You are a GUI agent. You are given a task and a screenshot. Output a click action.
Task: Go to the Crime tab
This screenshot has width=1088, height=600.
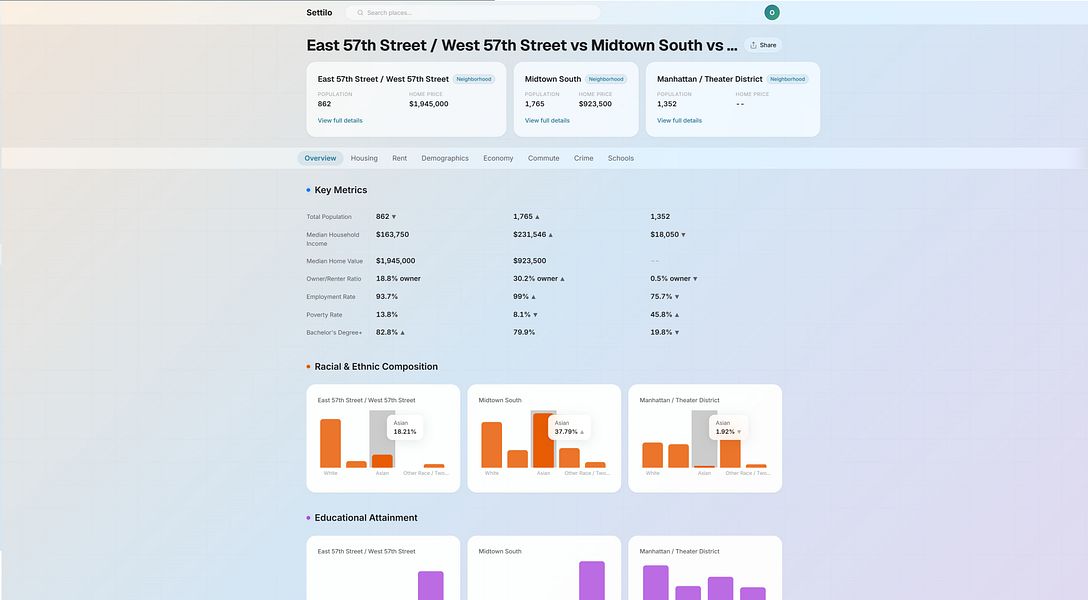(x=584, y=158)
